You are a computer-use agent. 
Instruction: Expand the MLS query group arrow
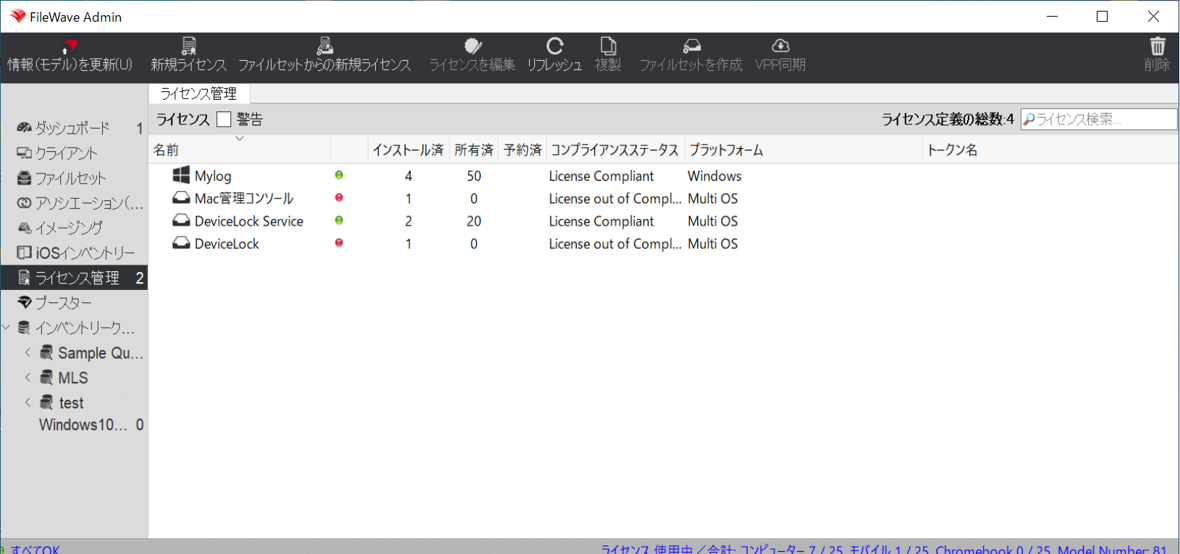point(27,377)
